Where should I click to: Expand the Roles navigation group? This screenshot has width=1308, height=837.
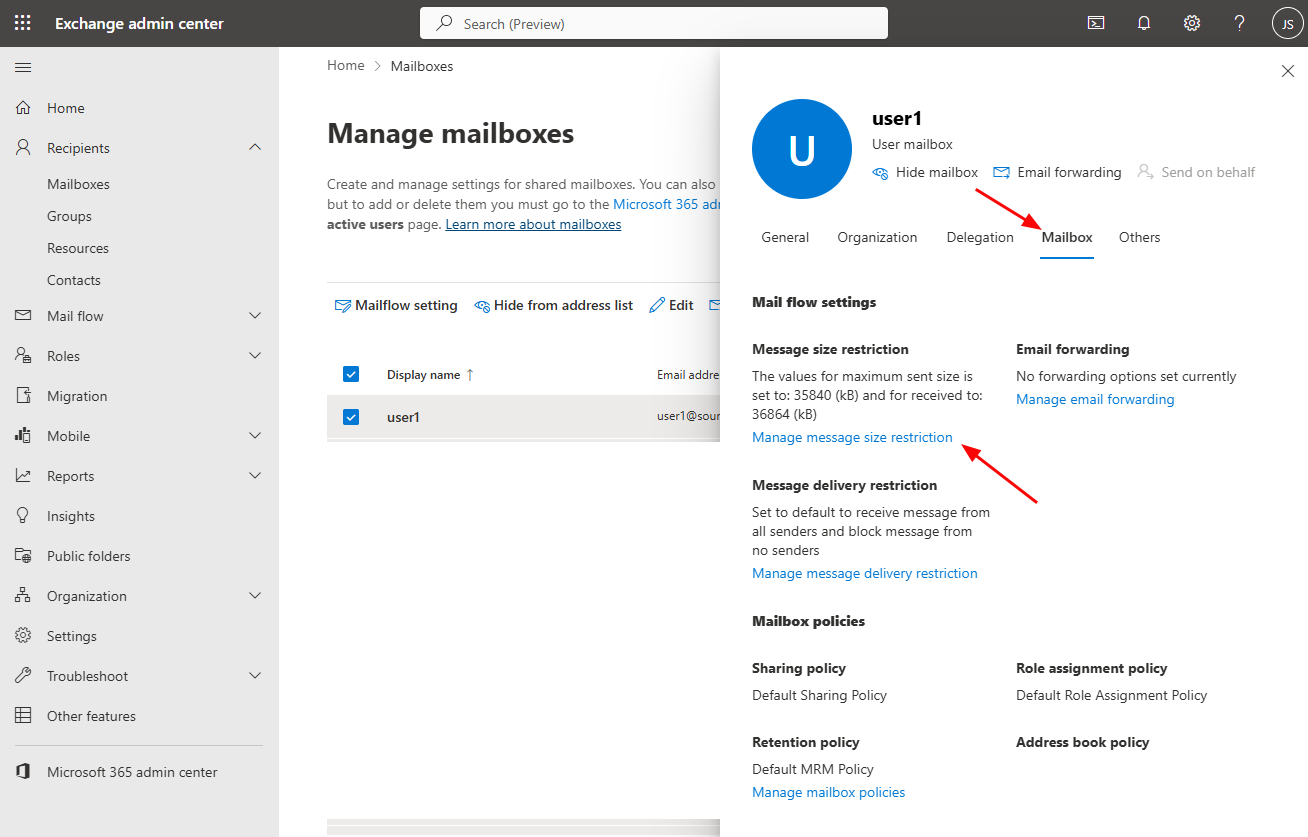(255, 356)
